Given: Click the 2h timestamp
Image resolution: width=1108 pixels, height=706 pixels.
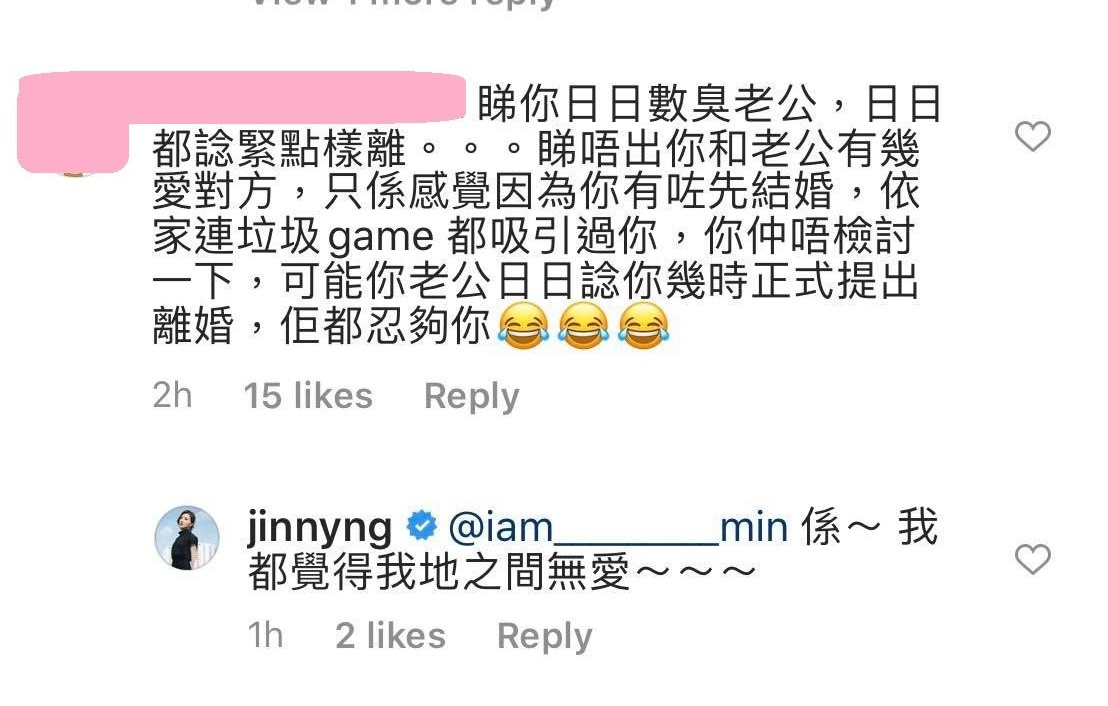Looking at the screenshot, I should (172, 396).
